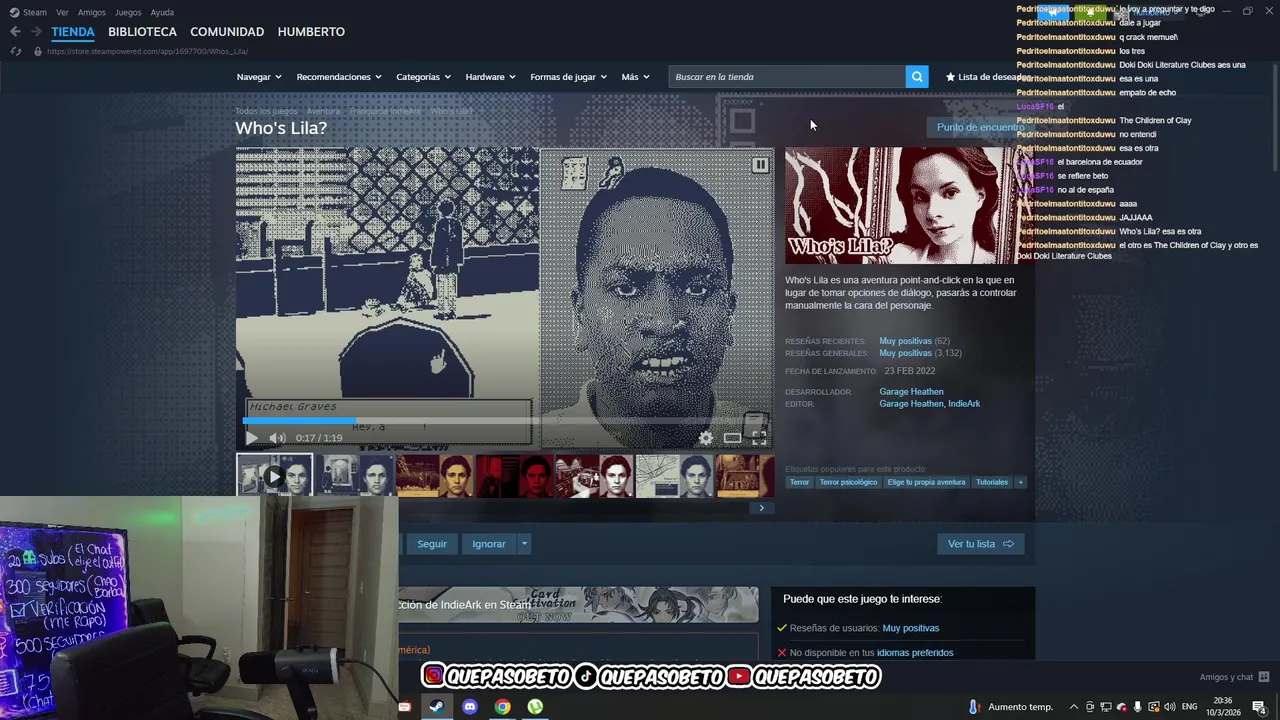Open developer Garage Heathen link
Viewport: 1280px width, 720px height.
pyautogui.click(x=911, y=392)
